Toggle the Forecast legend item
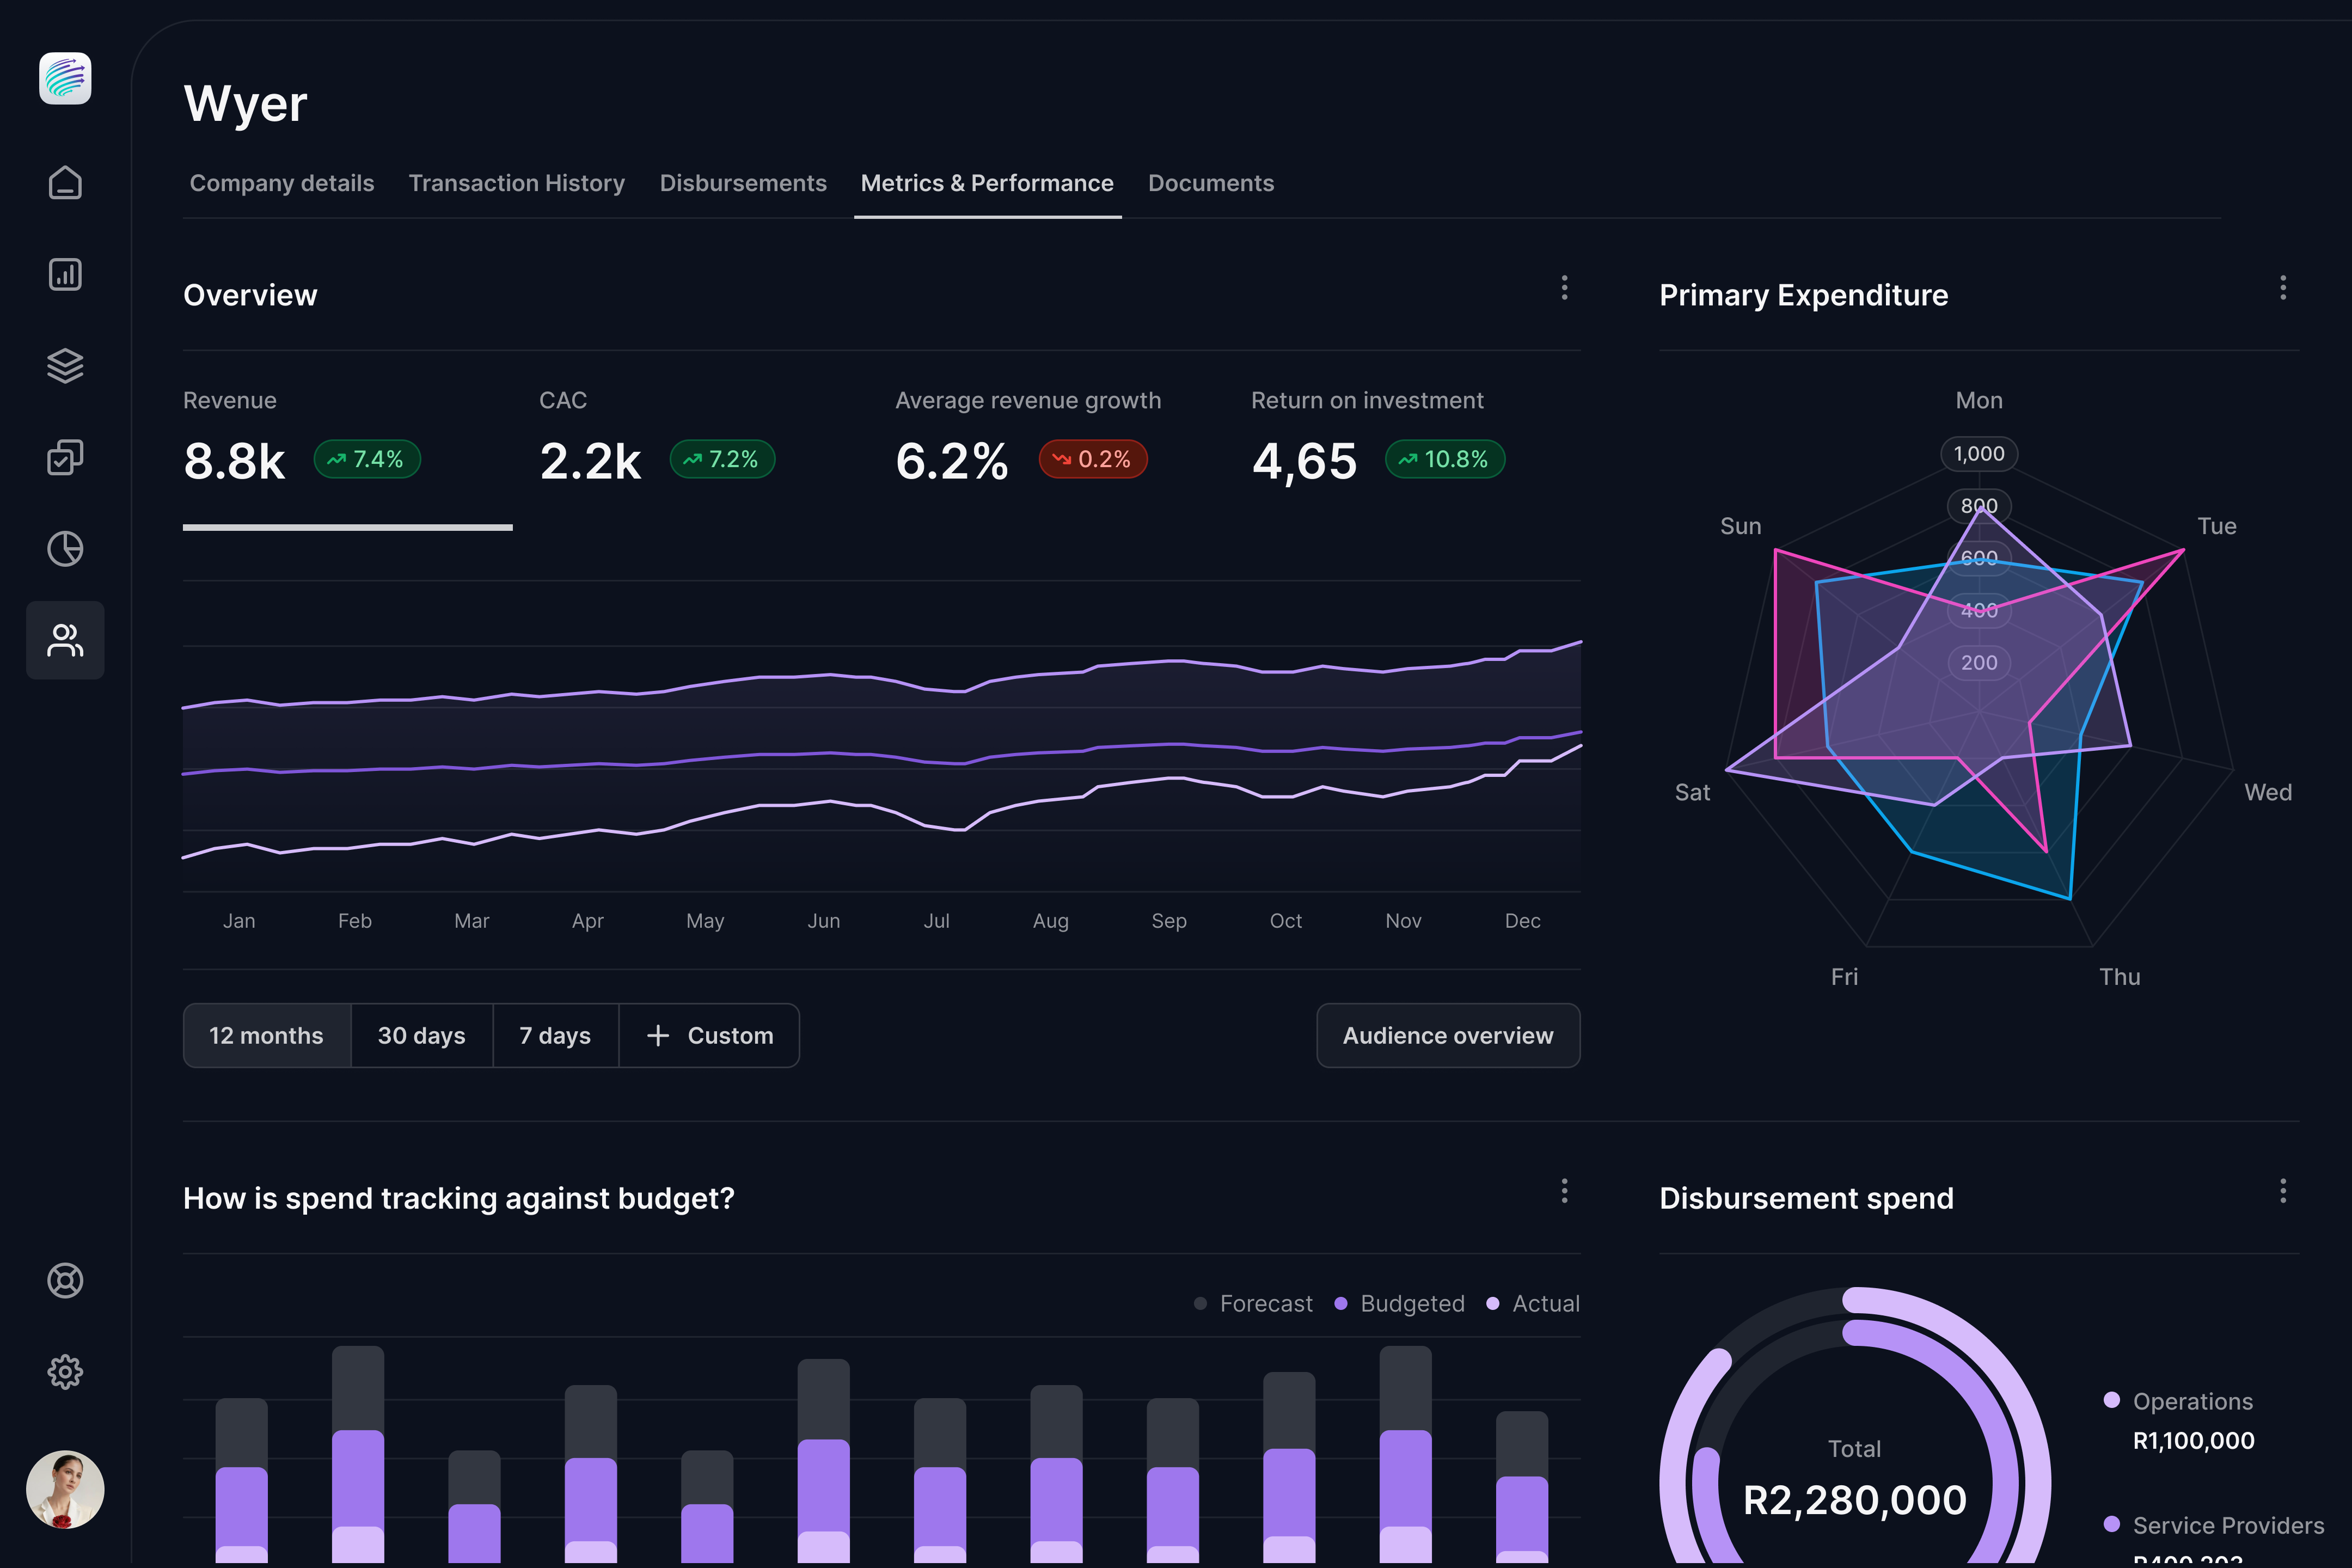 [1253, 1304]
